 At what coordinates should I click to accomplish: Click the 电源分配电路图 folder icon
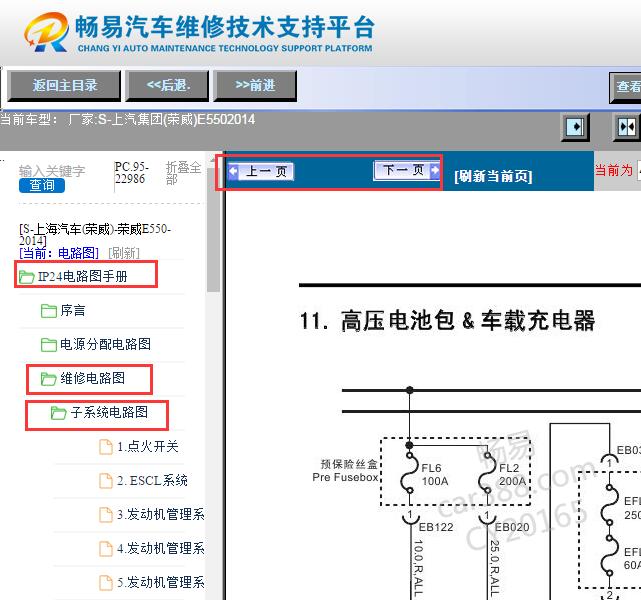click(x=49, y=345)
